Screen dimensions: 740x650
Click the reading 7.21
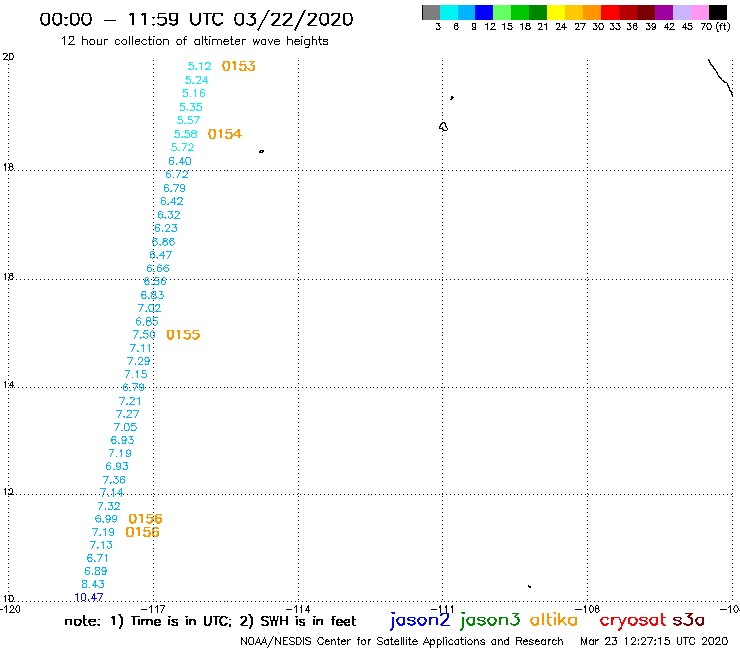click(130, 401)
